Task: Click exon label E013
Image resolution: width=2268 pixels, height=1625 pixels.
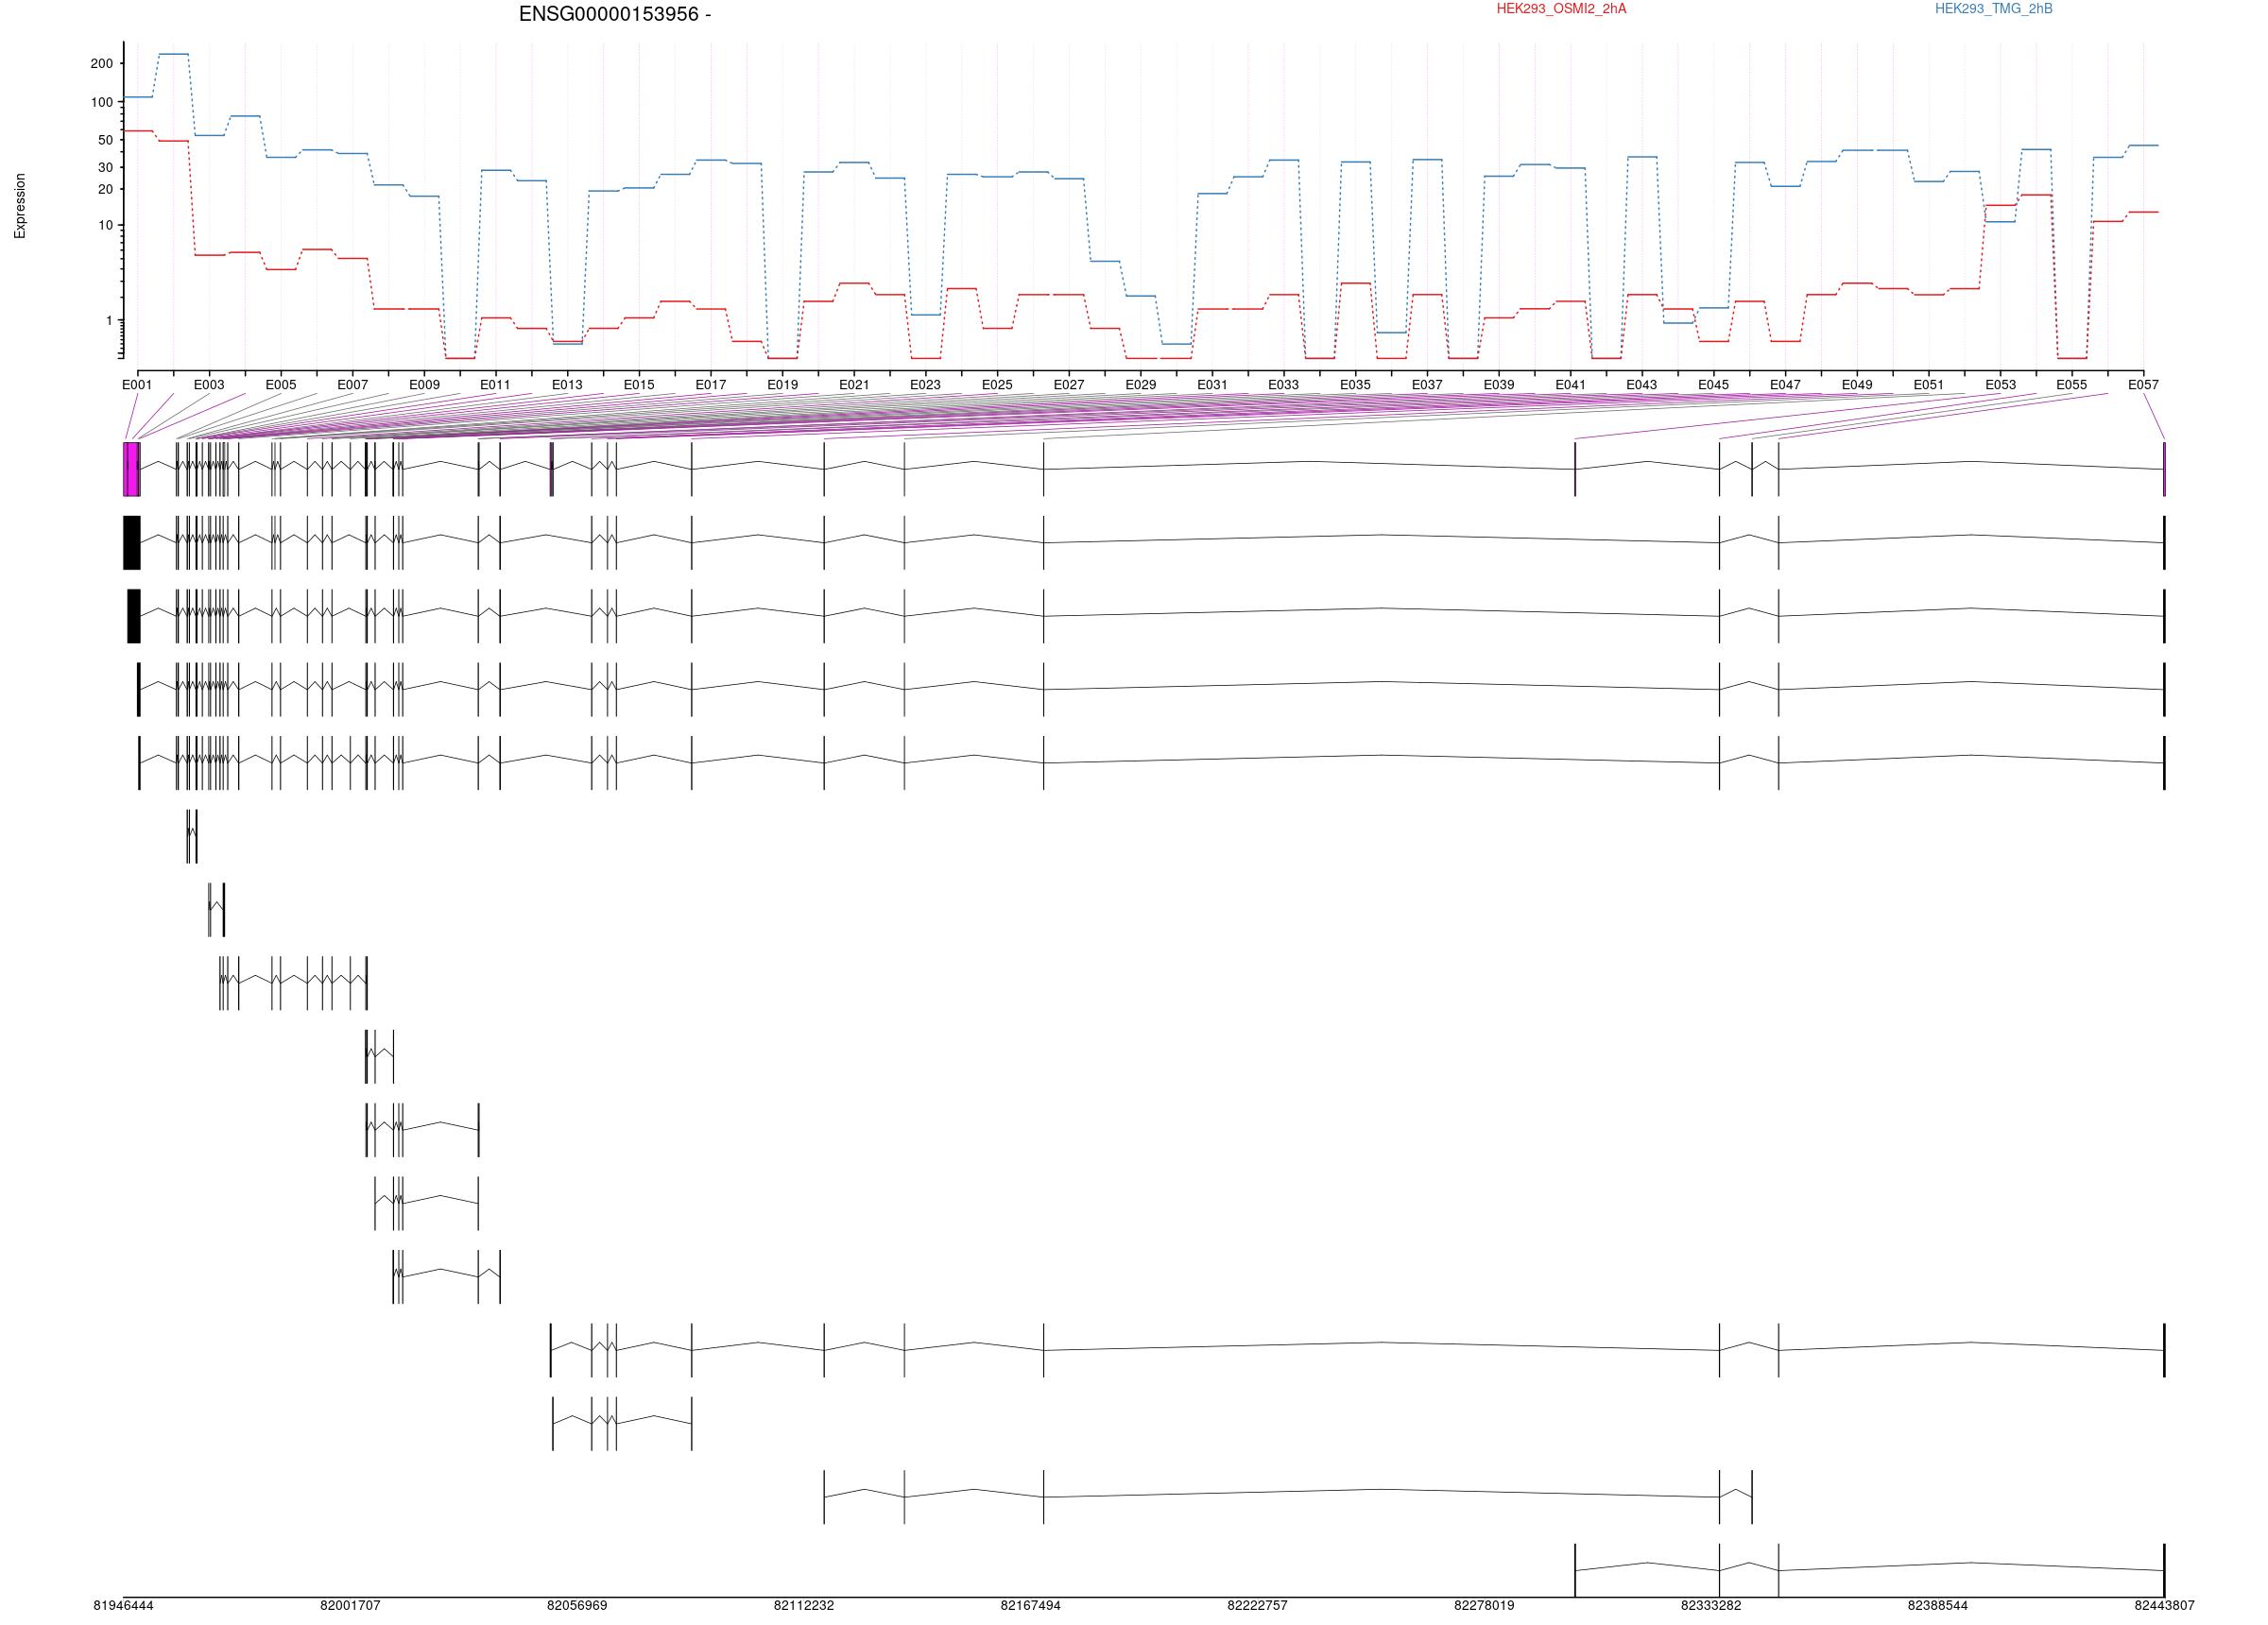Action: [567, 385]
